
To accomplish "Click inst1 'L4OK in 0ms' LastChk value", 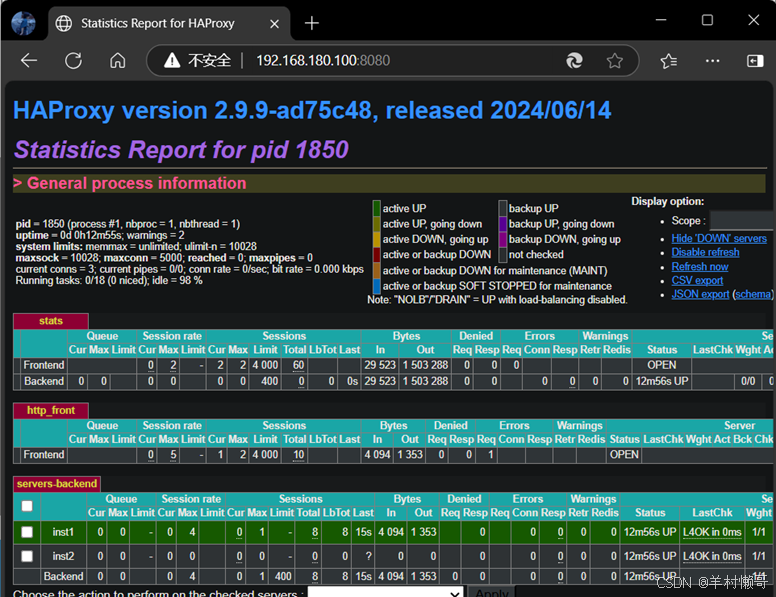I will click(712, 532).
